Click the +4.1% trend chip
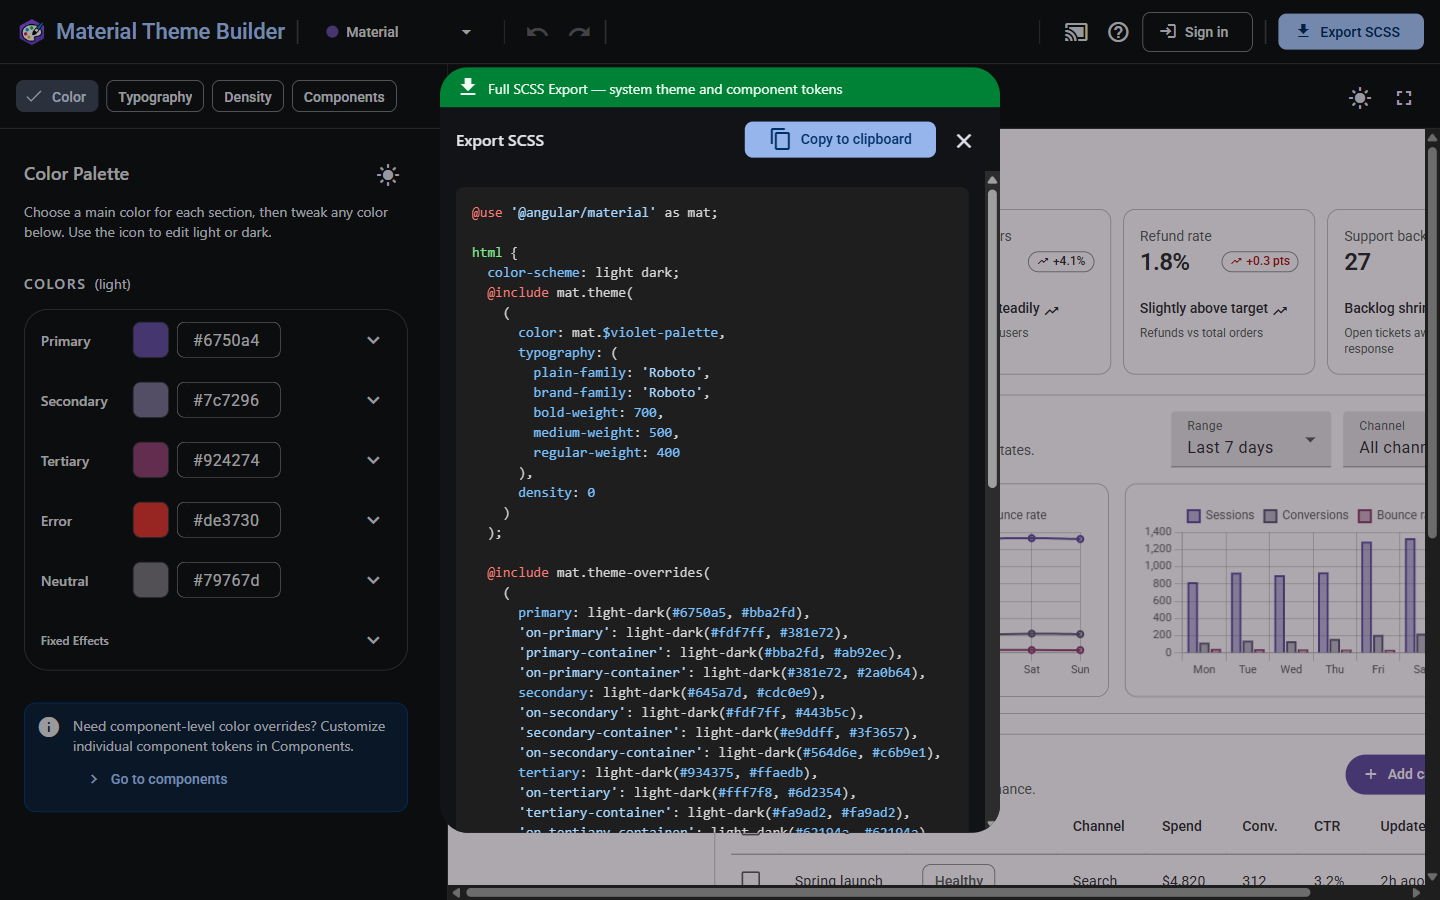This screenshot has height=900, width=1440. pos(1061,261)
